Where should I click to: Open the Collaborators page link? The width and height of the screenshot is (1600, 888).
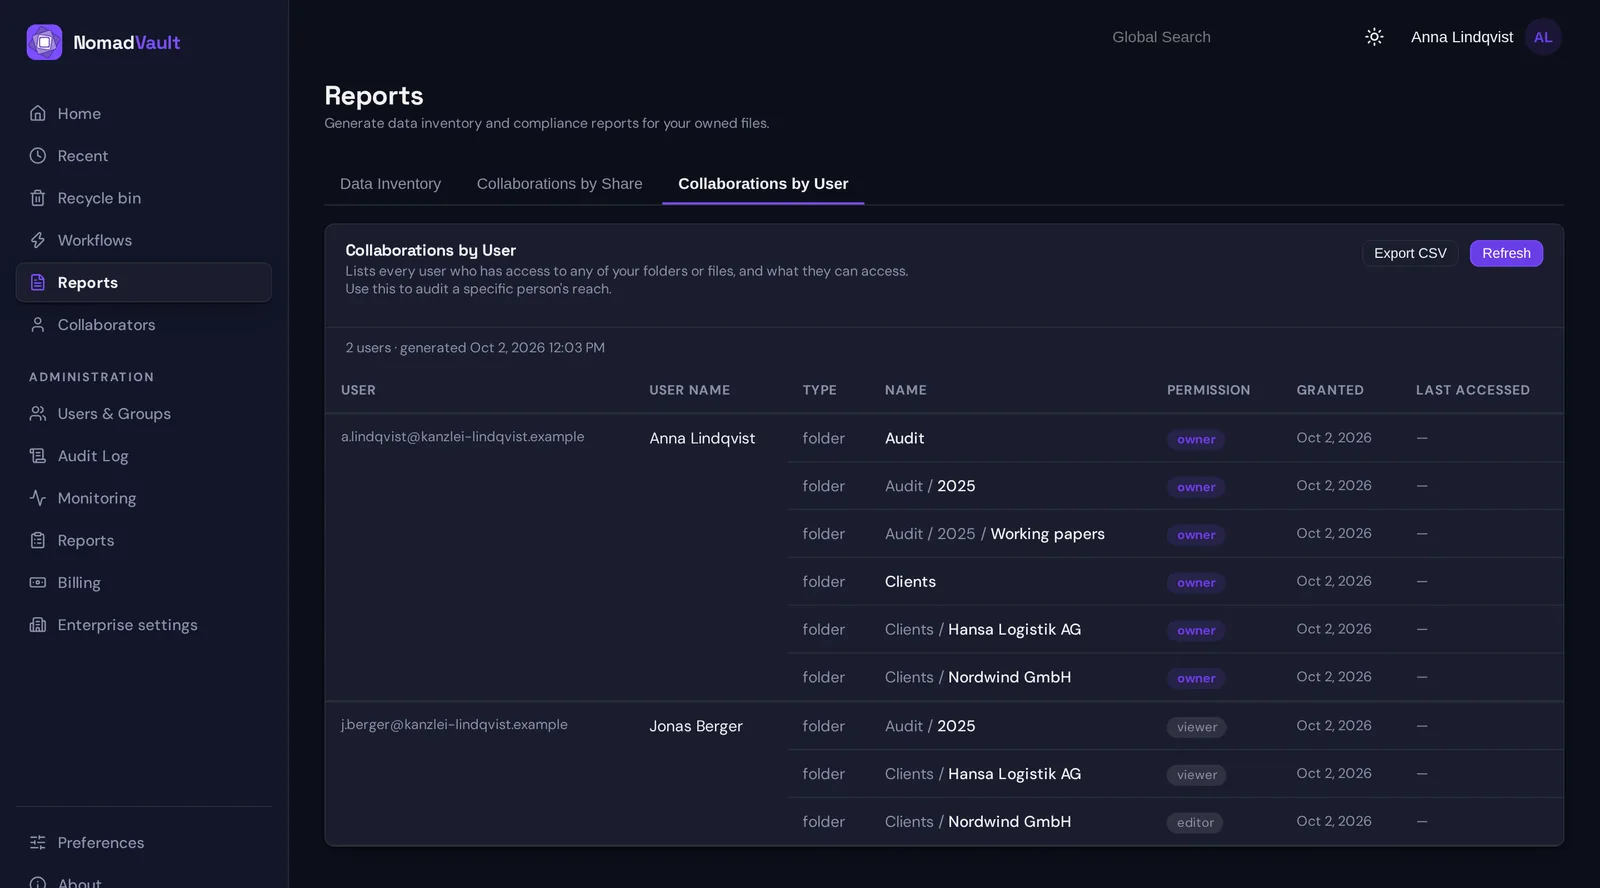[x=144, y=325]
